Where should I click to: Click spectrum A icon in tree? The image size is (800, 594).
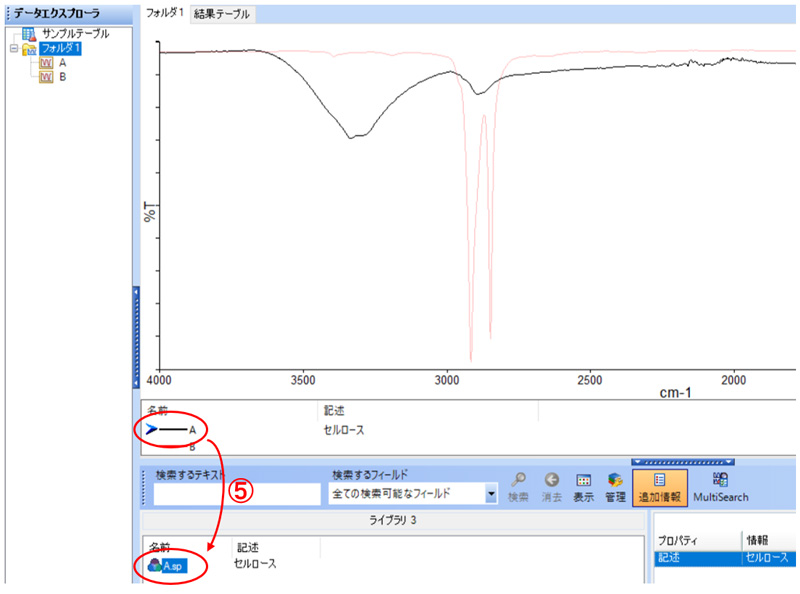point(46,62)
